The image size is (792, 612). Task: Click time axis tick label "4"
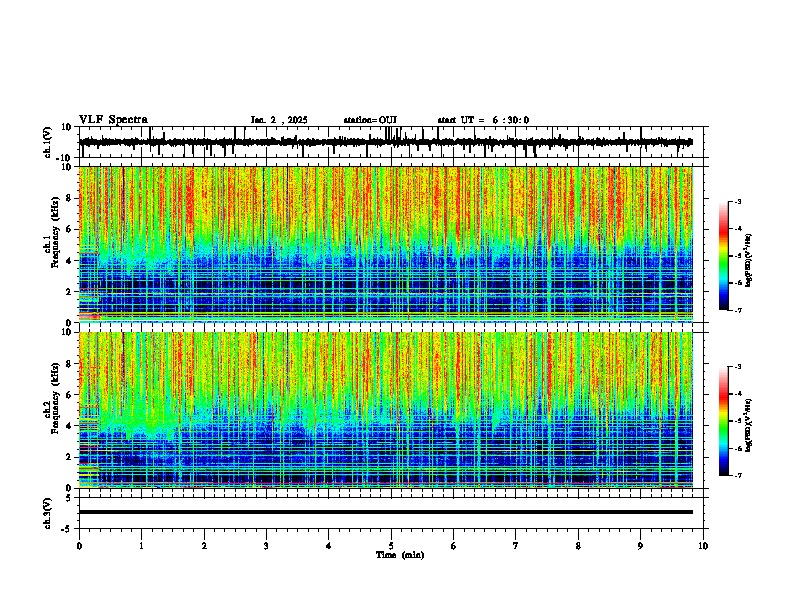329,546
